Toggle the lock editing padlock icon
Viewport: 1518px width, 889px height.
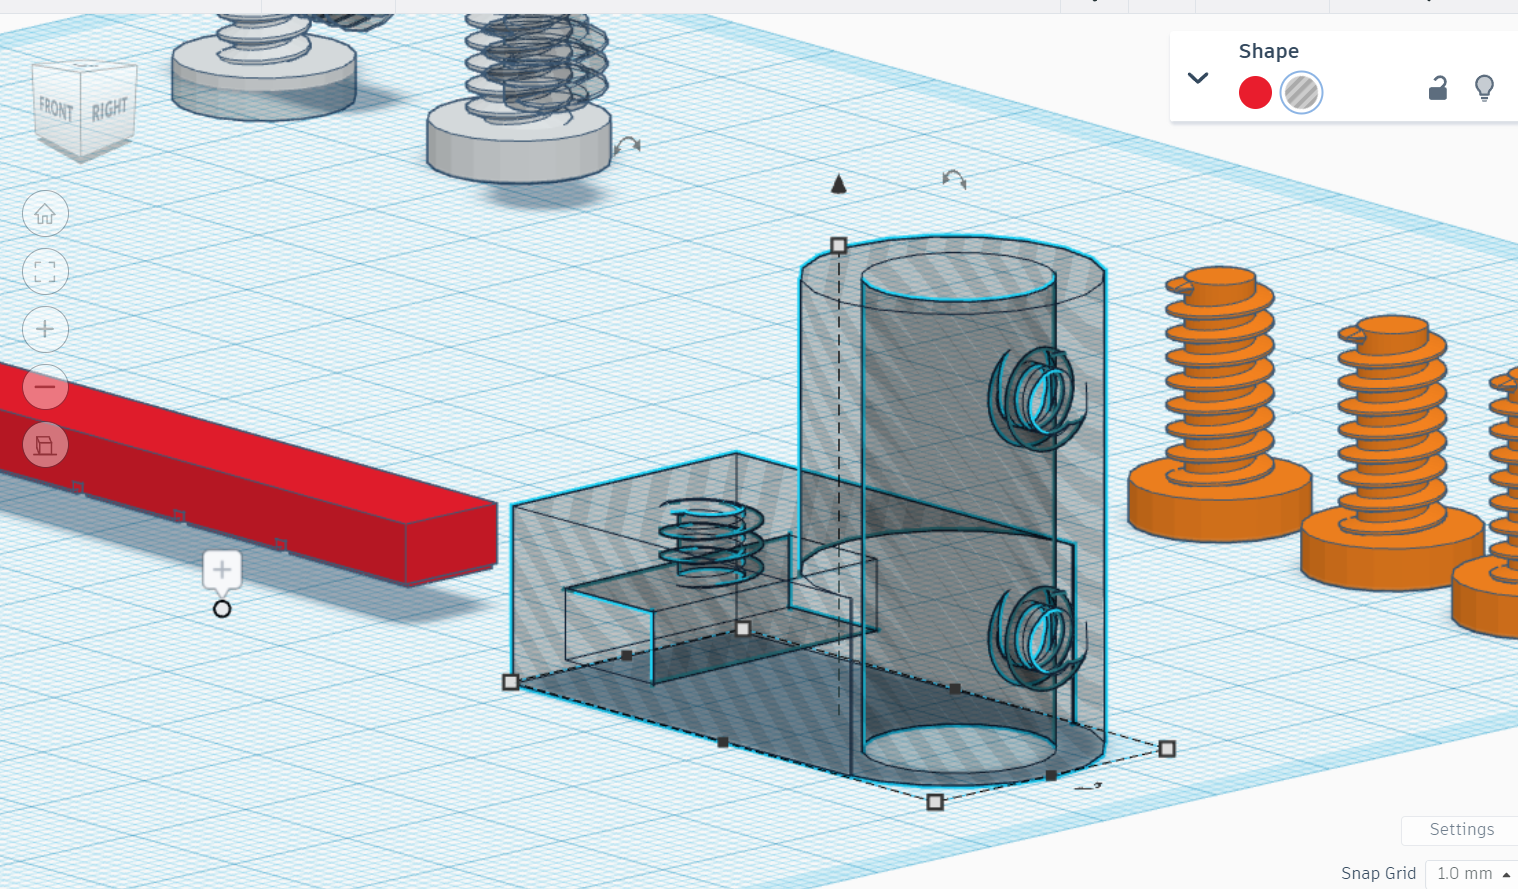(1437, 89)
